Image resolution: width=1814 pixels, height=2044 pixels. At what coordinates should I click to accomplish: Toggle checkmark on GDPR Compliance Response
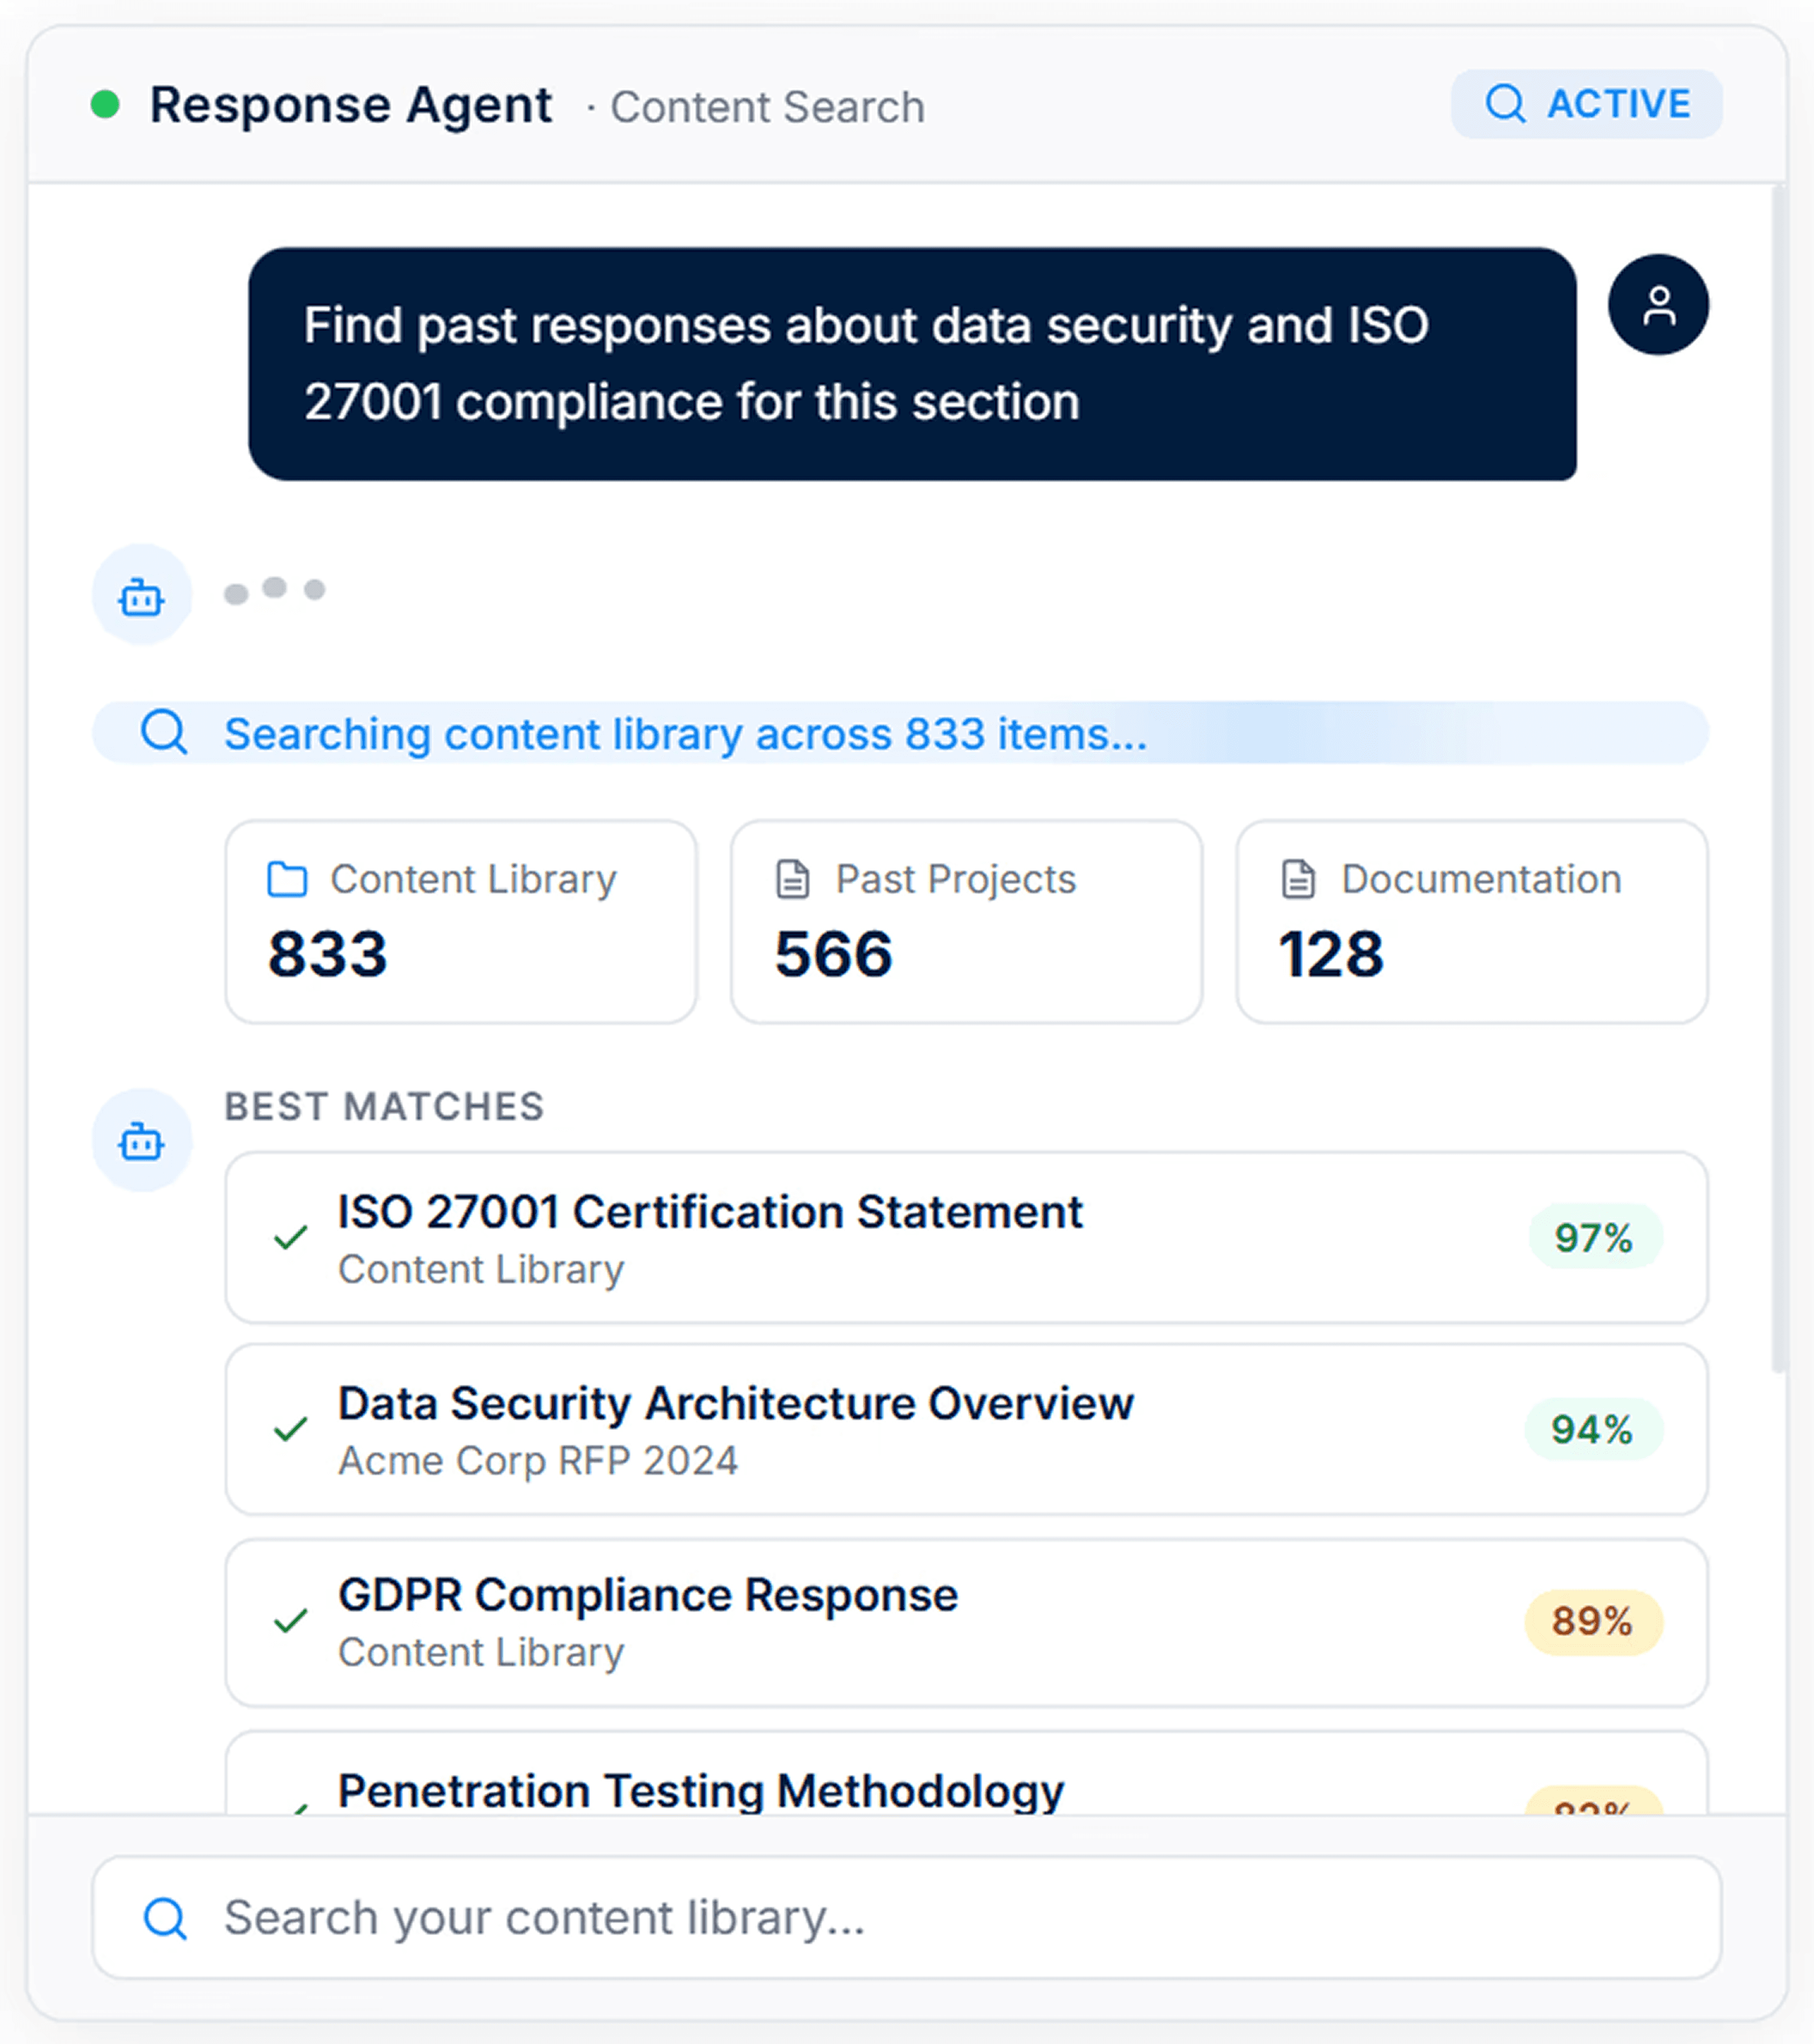tap(290, 1620)
